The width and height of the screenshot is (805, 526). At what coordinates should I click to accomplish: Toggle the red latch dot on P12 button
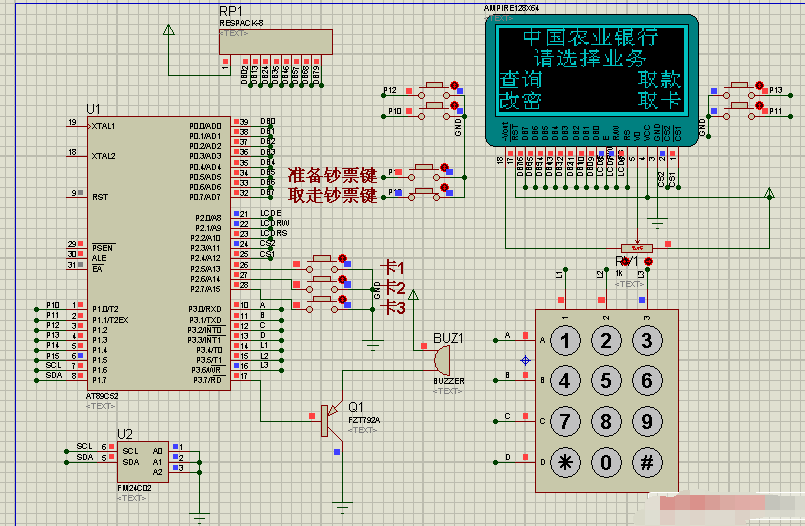click(x=454, y=85)
